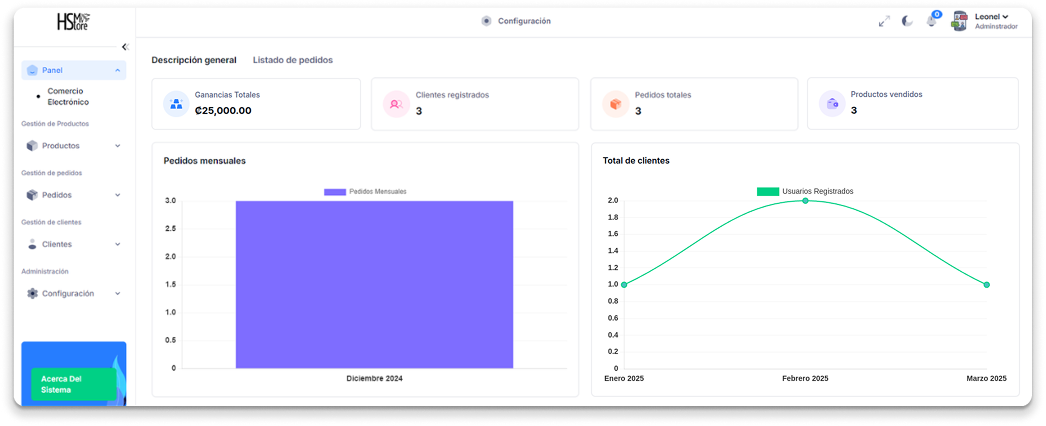Viewport: 1046px width, 426px height.
Task: Click the user profile avatar picture
Action: 959,21
